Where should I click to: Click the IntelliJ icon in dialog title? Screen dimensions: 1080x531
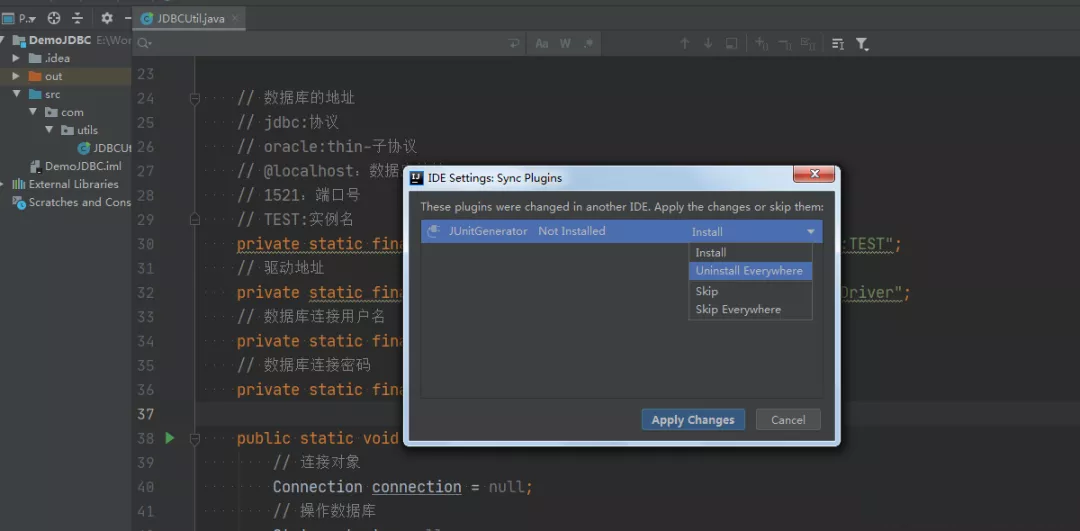point(416,178)
